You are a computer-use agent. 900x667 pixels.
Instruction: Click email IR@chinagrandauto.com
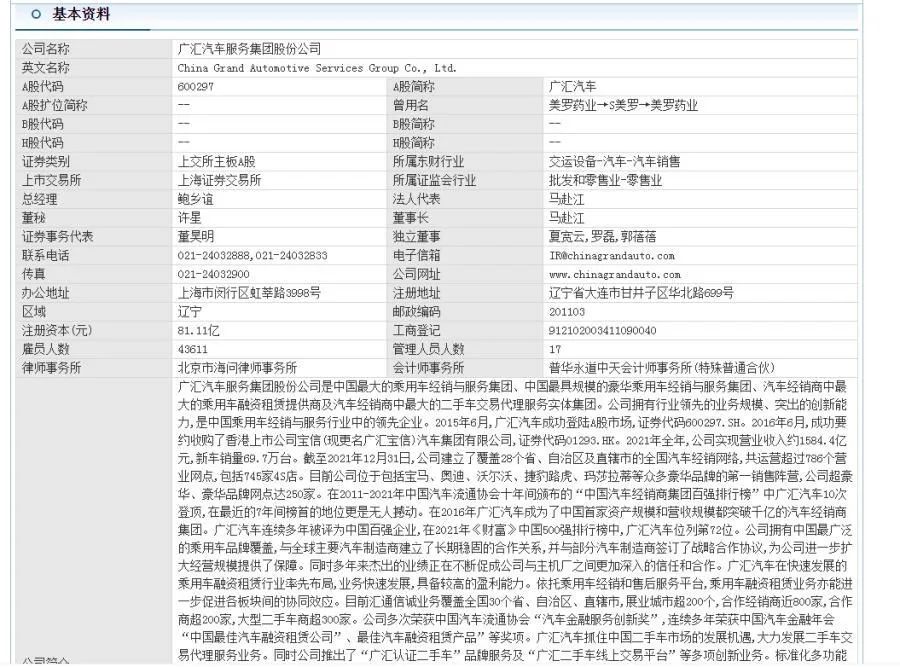click(x=611, y=255)
